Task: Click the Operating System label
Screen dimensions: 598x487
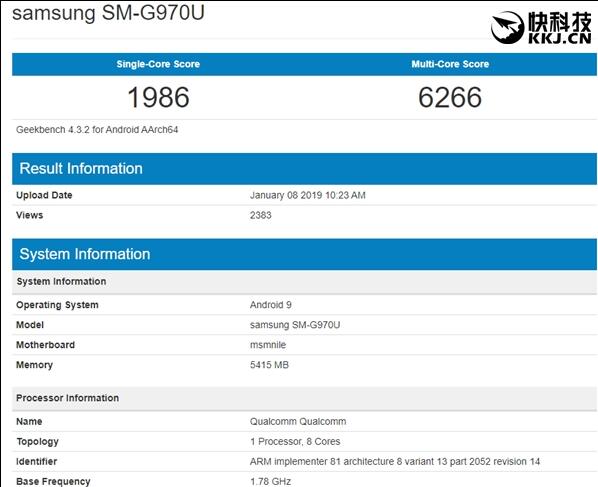Action: click(x=57, y=305)
